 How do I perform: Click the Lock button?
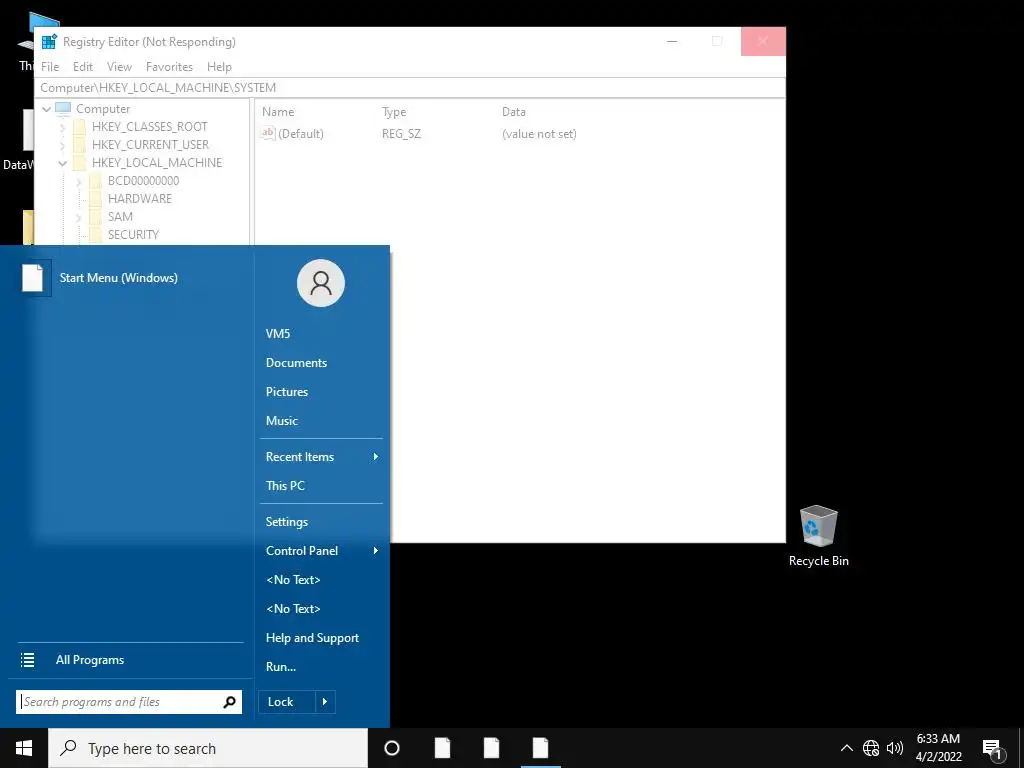(287, 702)
